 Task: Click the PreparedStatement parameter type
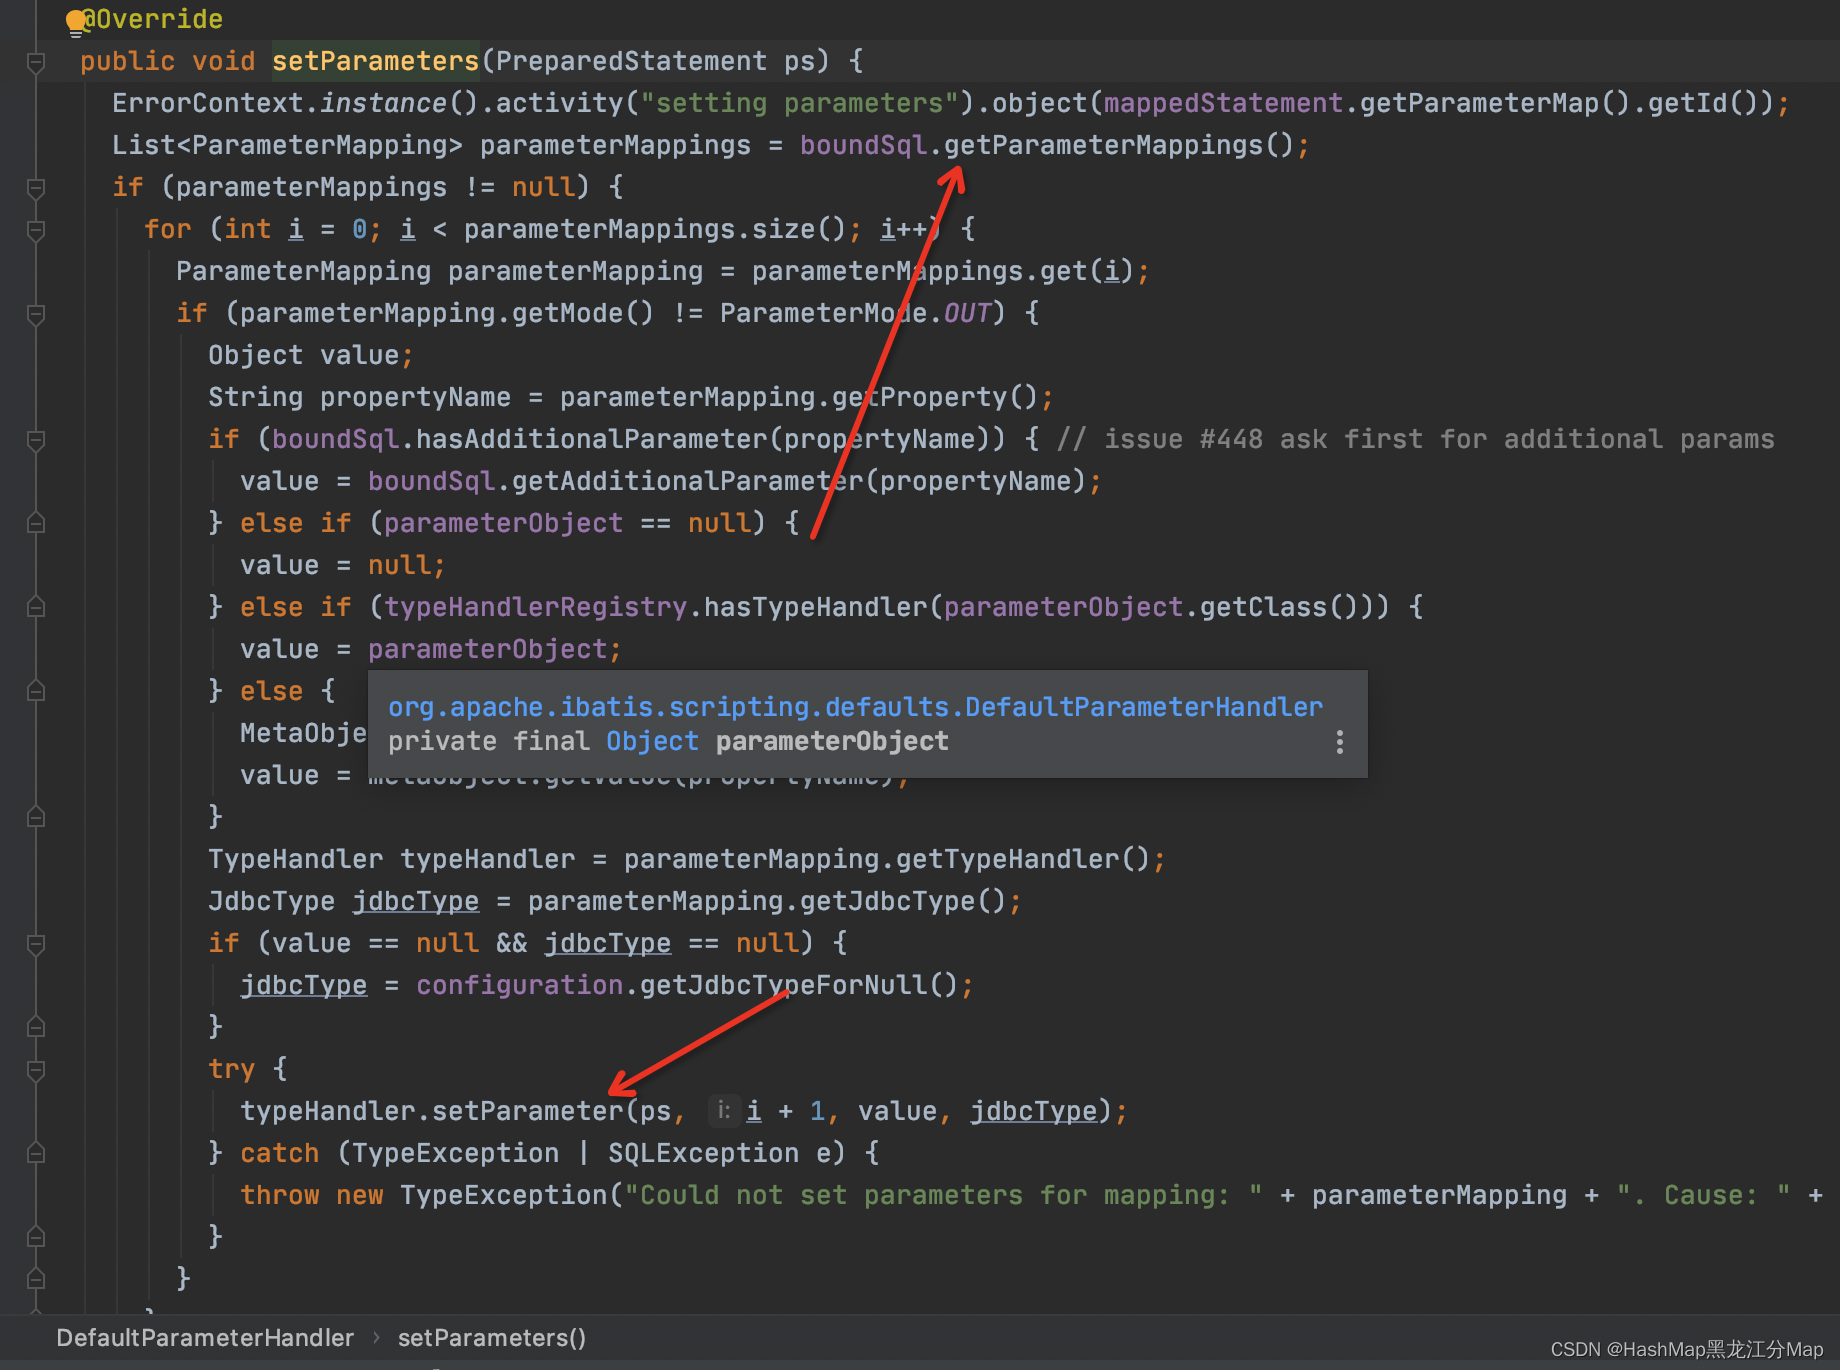coord(631,61)
